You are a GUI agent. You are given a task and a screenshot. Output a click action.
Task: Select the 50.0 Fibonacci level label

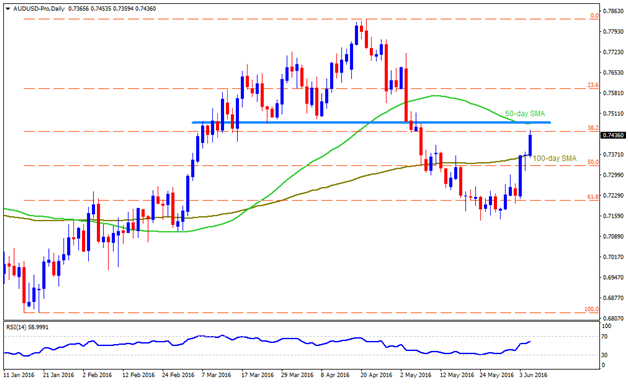(593, 162)
